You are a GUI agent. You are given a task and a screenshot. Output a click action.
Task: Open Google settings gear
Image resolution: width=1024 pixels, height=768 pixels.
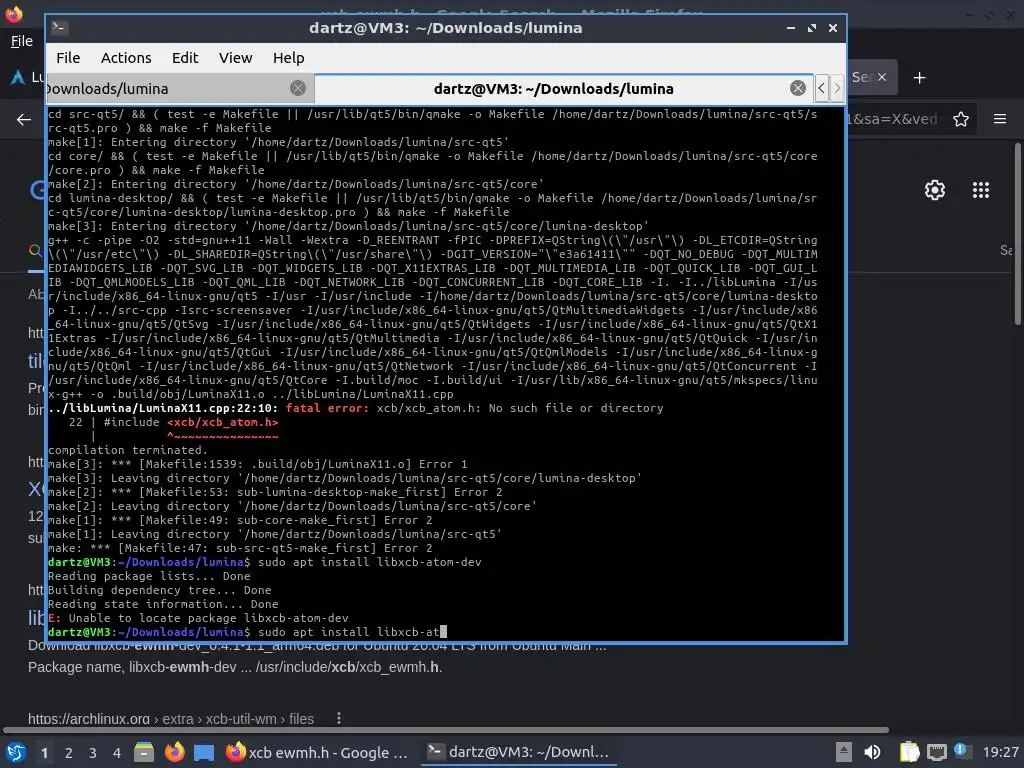[935, 190]
